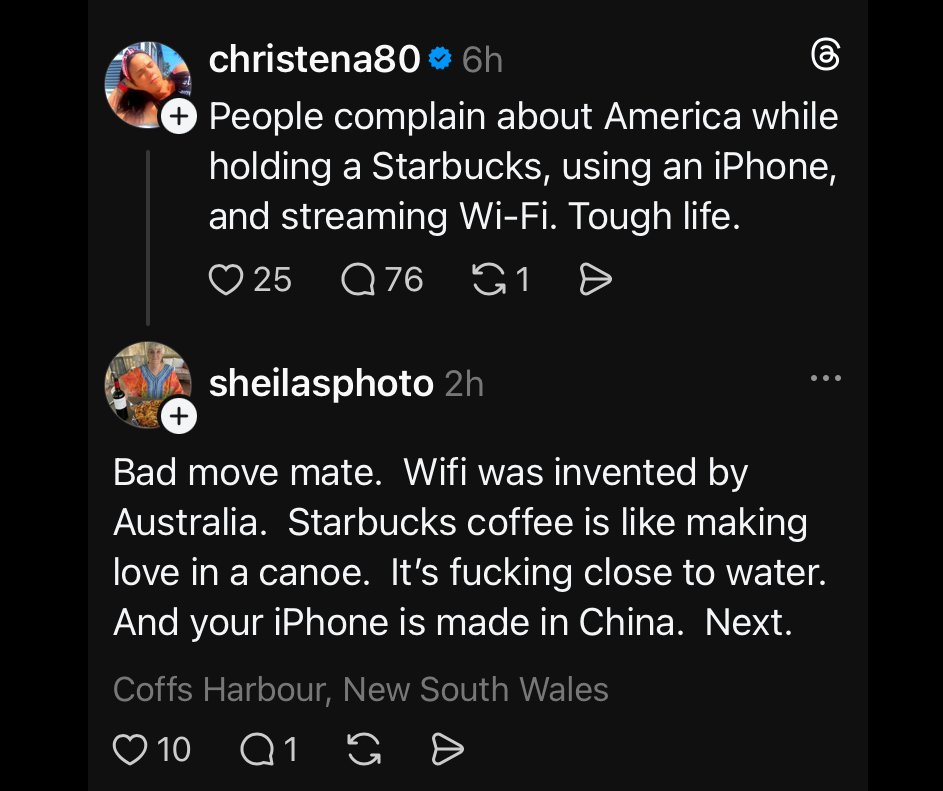Like christena80's post with the heart icon
This screenshot has width=943, height=791.
point(226,280)
